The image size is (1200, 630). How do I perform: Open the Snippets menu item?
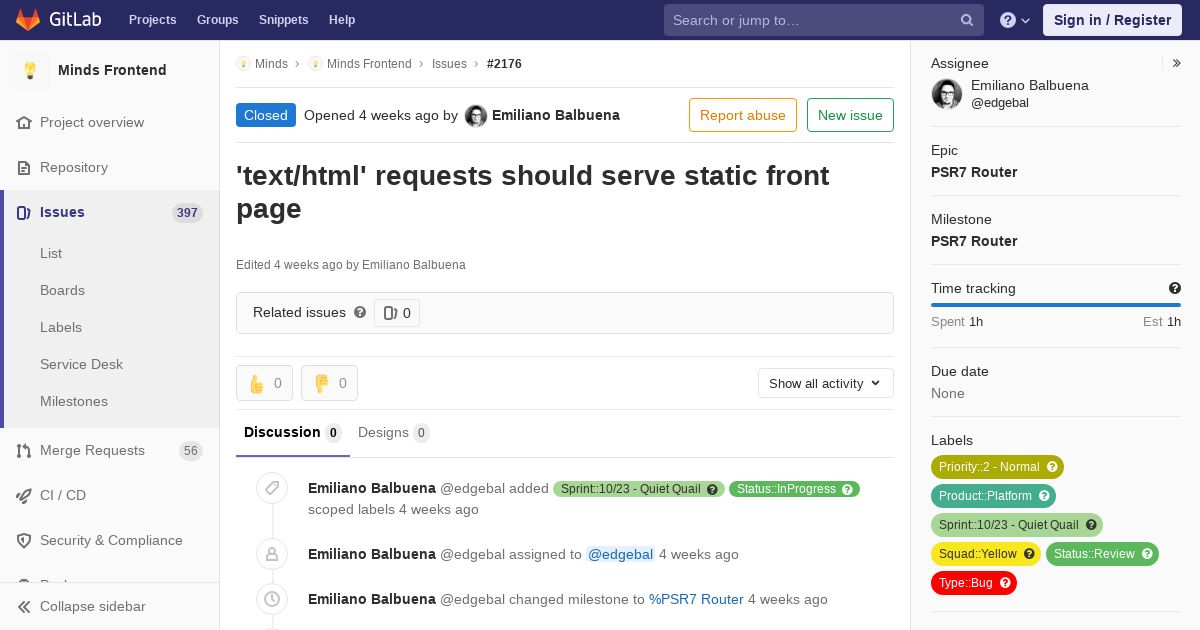pos(283,20)
